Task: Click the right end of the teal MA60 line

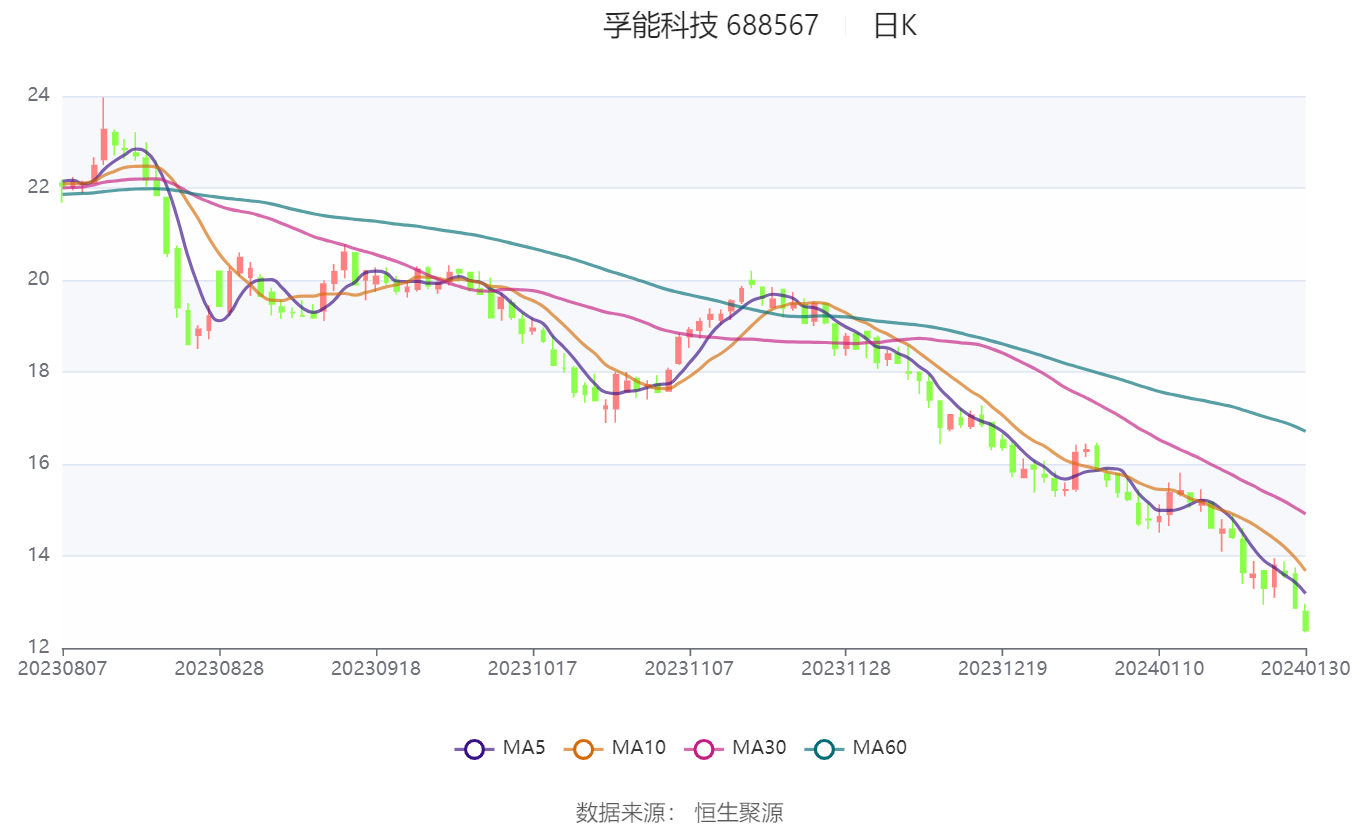Action: pos(1304,430)
